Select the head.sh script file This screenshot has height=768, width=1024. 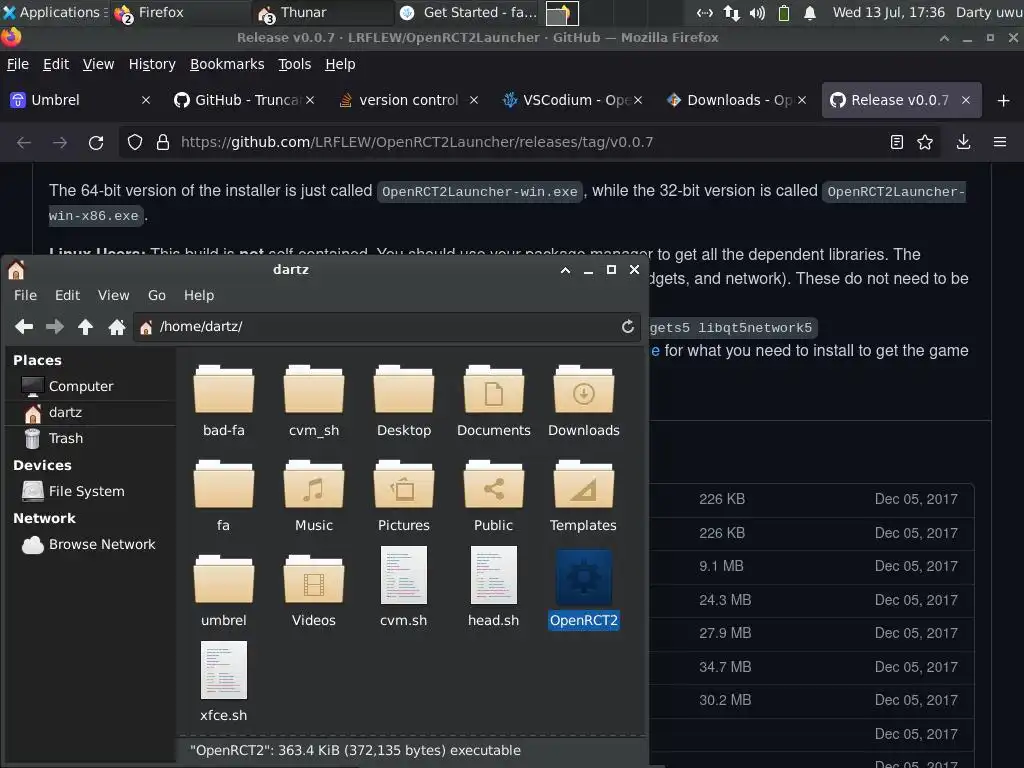click(x=494, y=588)
